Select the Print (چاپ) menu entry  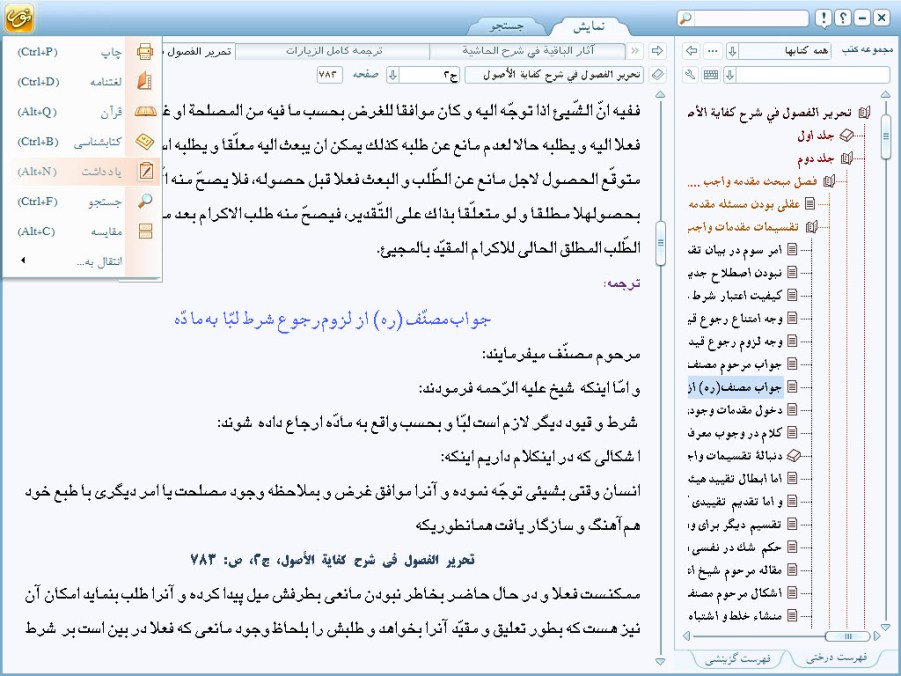point(82,52)
